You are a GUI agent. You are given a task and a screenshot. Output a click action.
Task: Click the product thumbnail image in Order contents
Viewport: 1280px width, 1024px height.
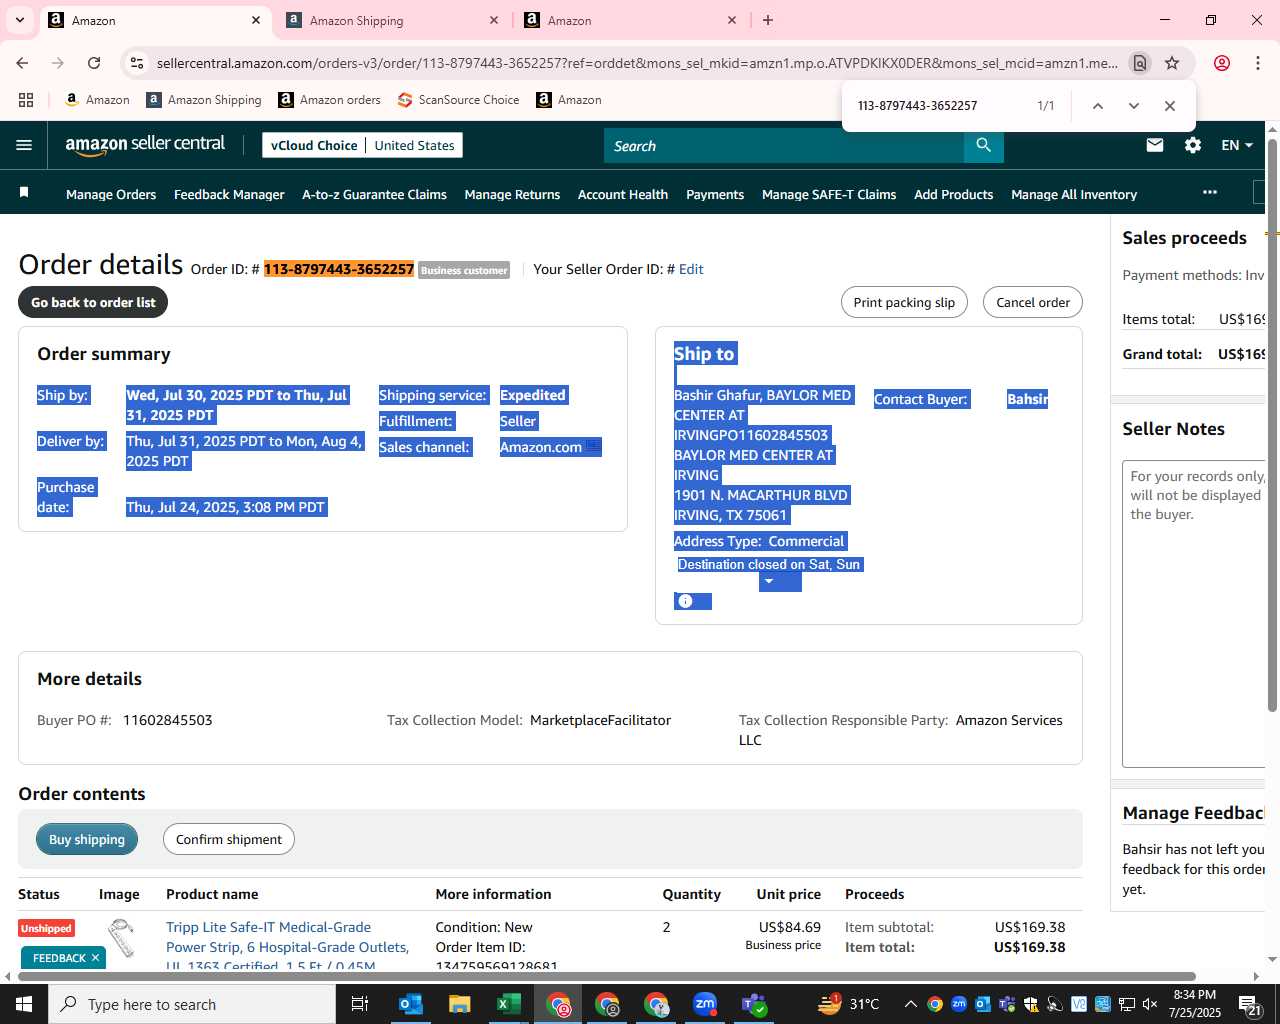[x=121, y=938]
